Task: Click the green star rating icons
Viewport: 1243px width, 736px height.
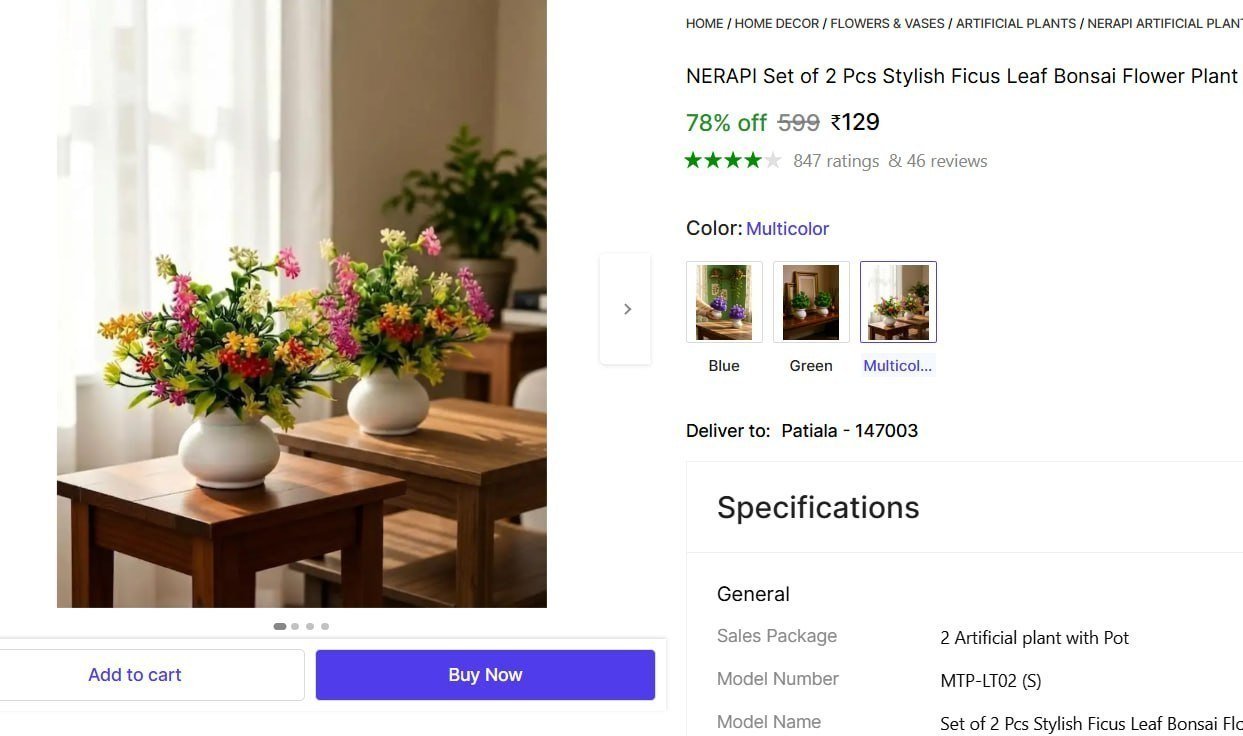Action: (733, 160)
